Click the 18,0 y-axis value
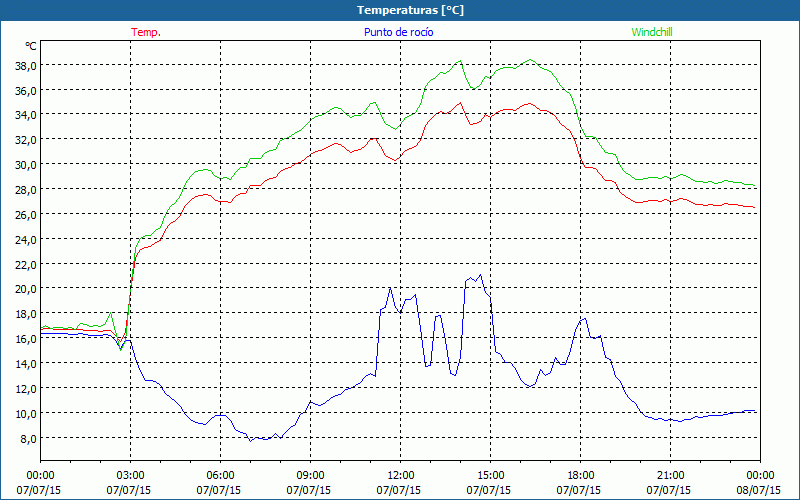Viewport: 800px width, 500px height. (x=25, y=314)
